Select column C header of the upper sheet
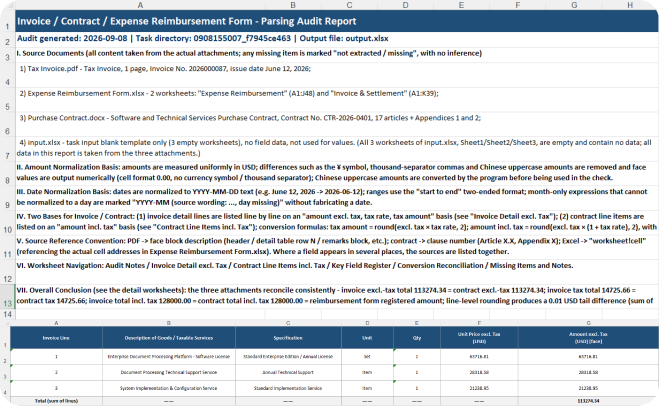 pyautogui.click(x=349, y=5)
